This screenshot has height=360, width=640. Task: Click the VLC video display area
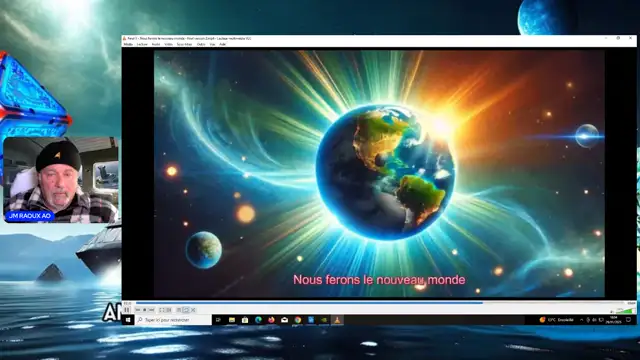click(379, 173)
